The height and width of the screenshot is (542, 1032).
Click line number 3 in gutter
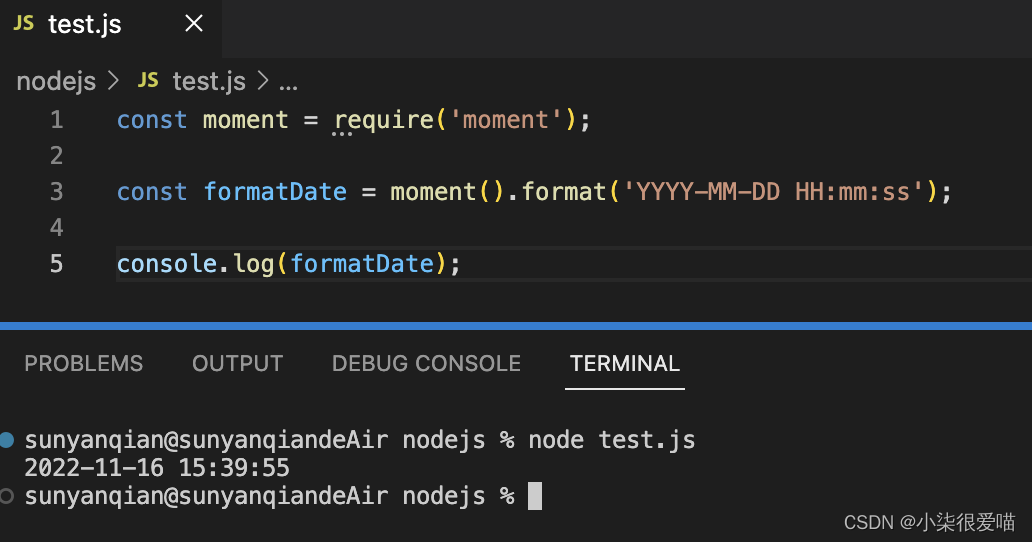pos(56,191)
